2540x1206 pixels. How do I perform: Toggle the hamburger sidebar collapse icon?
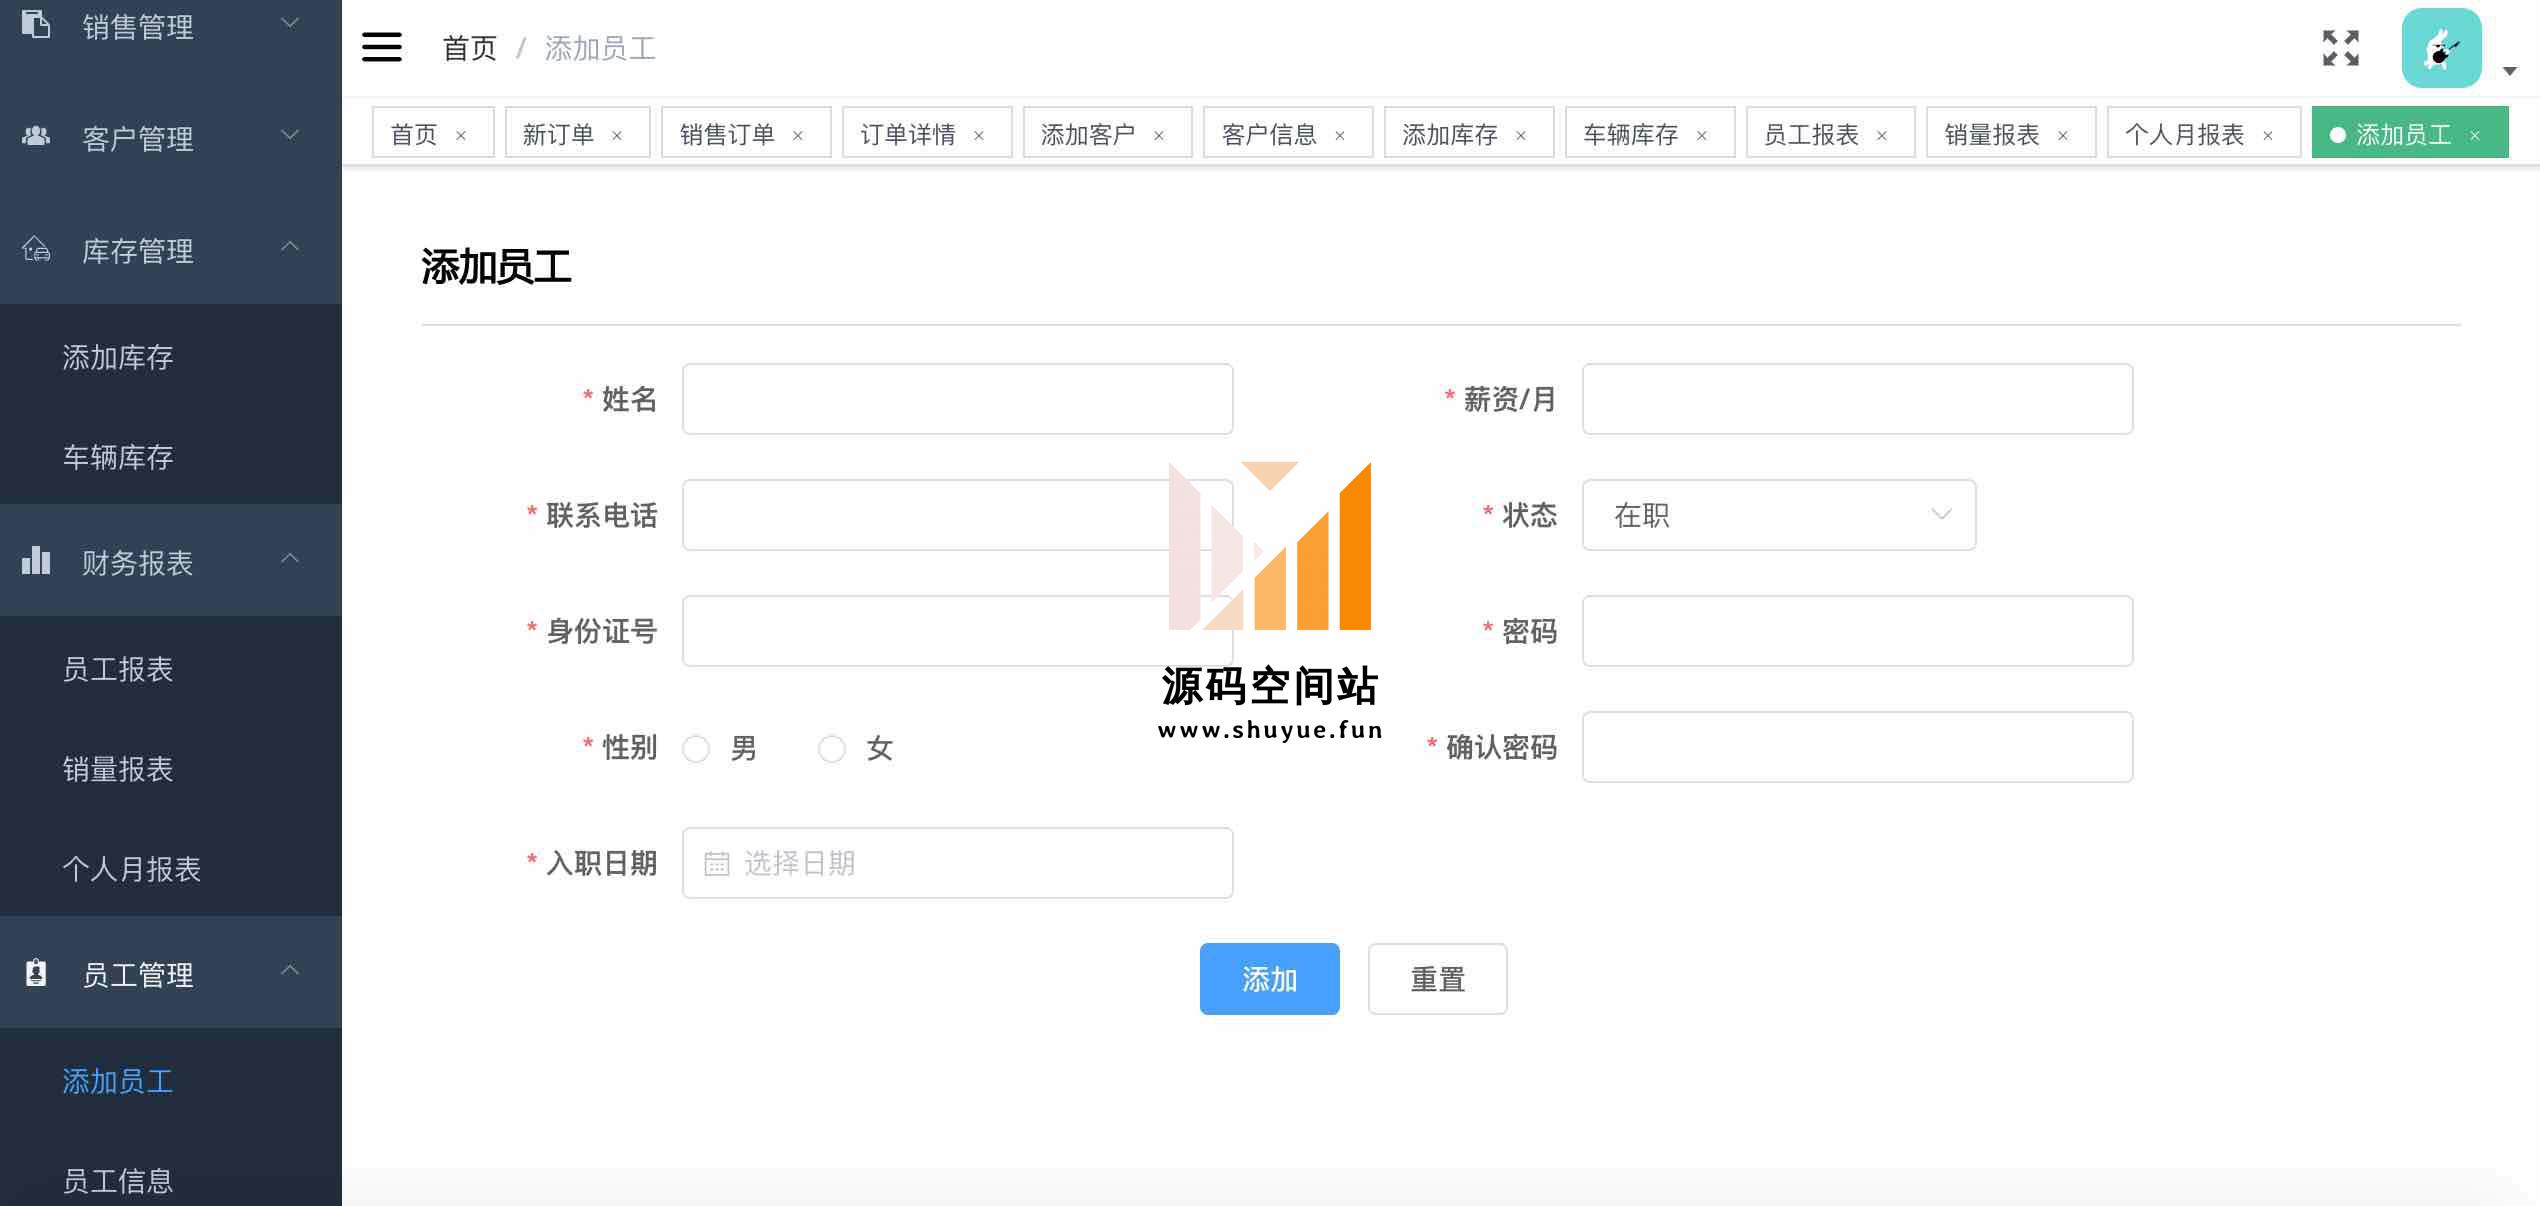click(381, 47)
